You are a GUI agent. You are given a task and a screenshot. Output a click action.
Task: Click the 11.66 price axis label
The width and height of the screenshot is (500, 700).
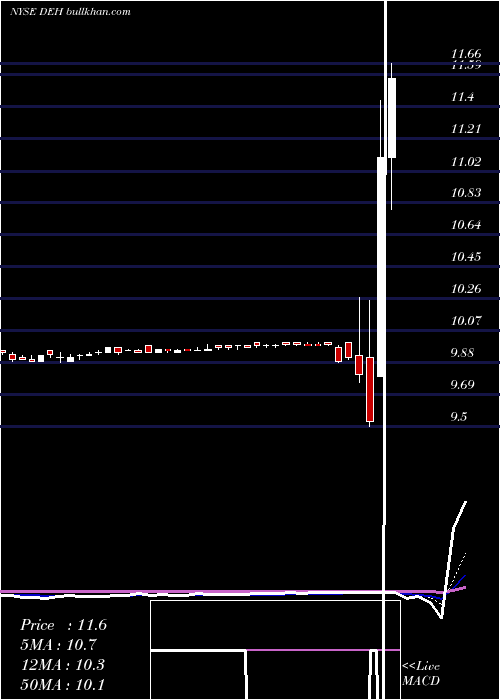466,54
